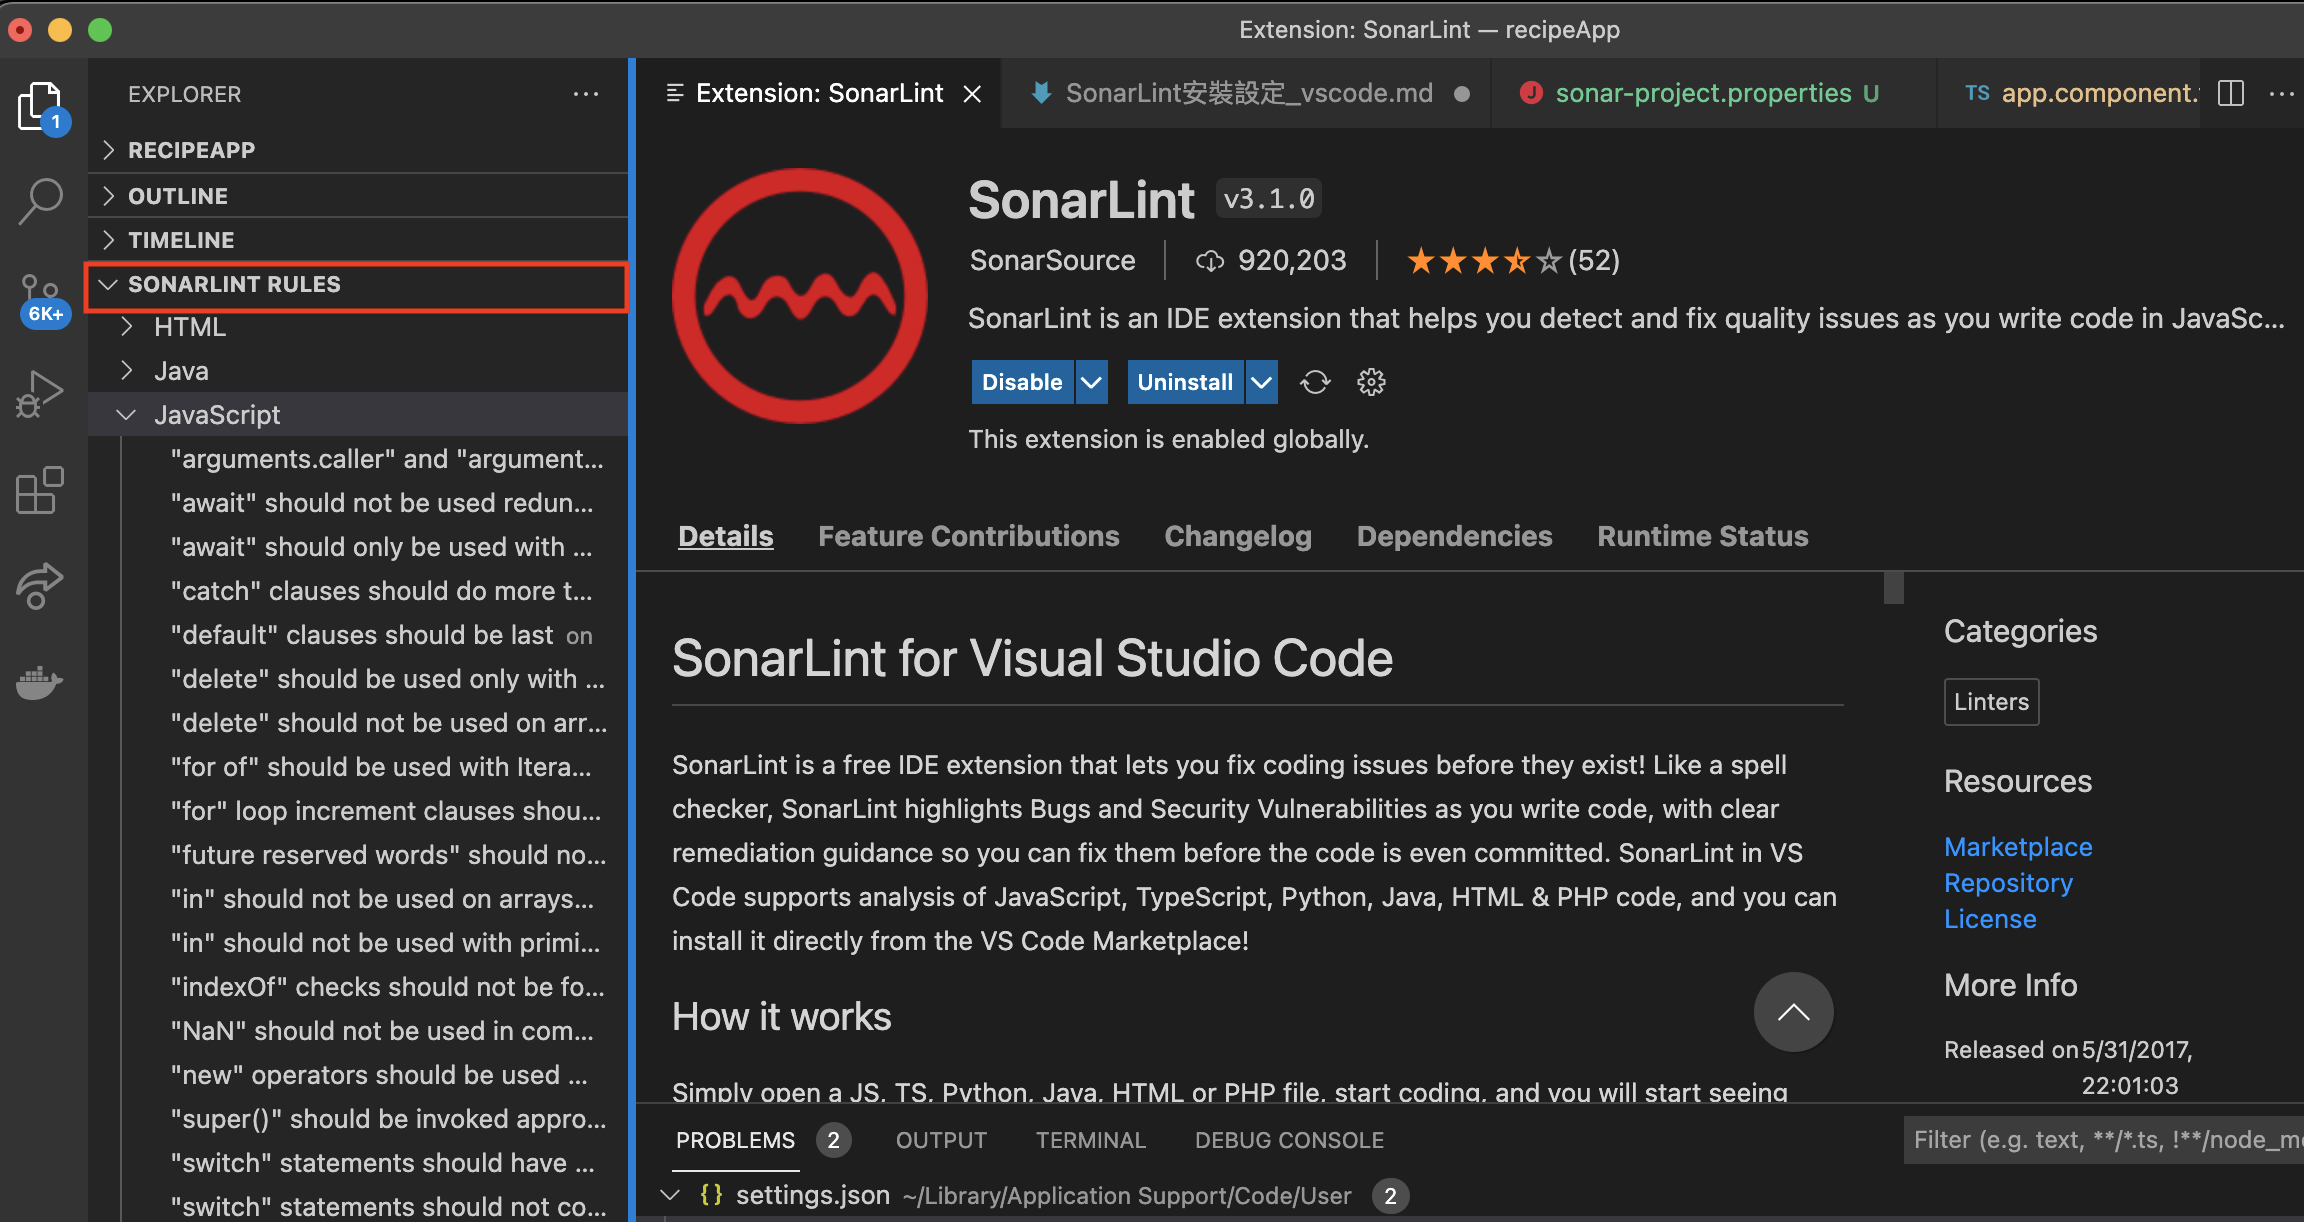Open the Runtime Status tab
Screen dimensions: 2304x1222
coord(1702,536)
